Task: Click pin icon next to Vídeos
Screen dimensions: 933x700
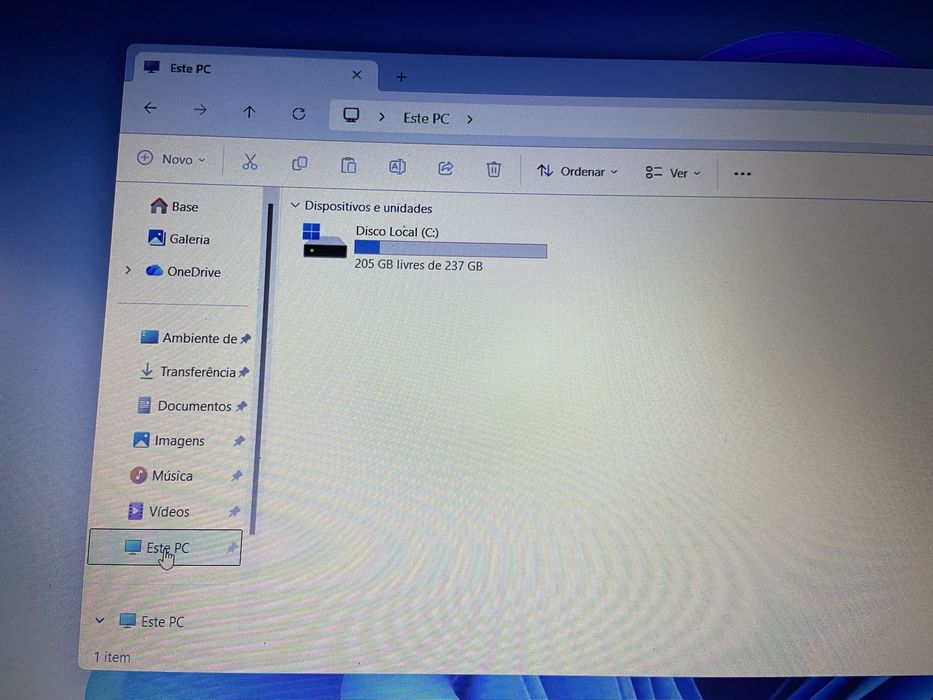Action: [234, 511]
